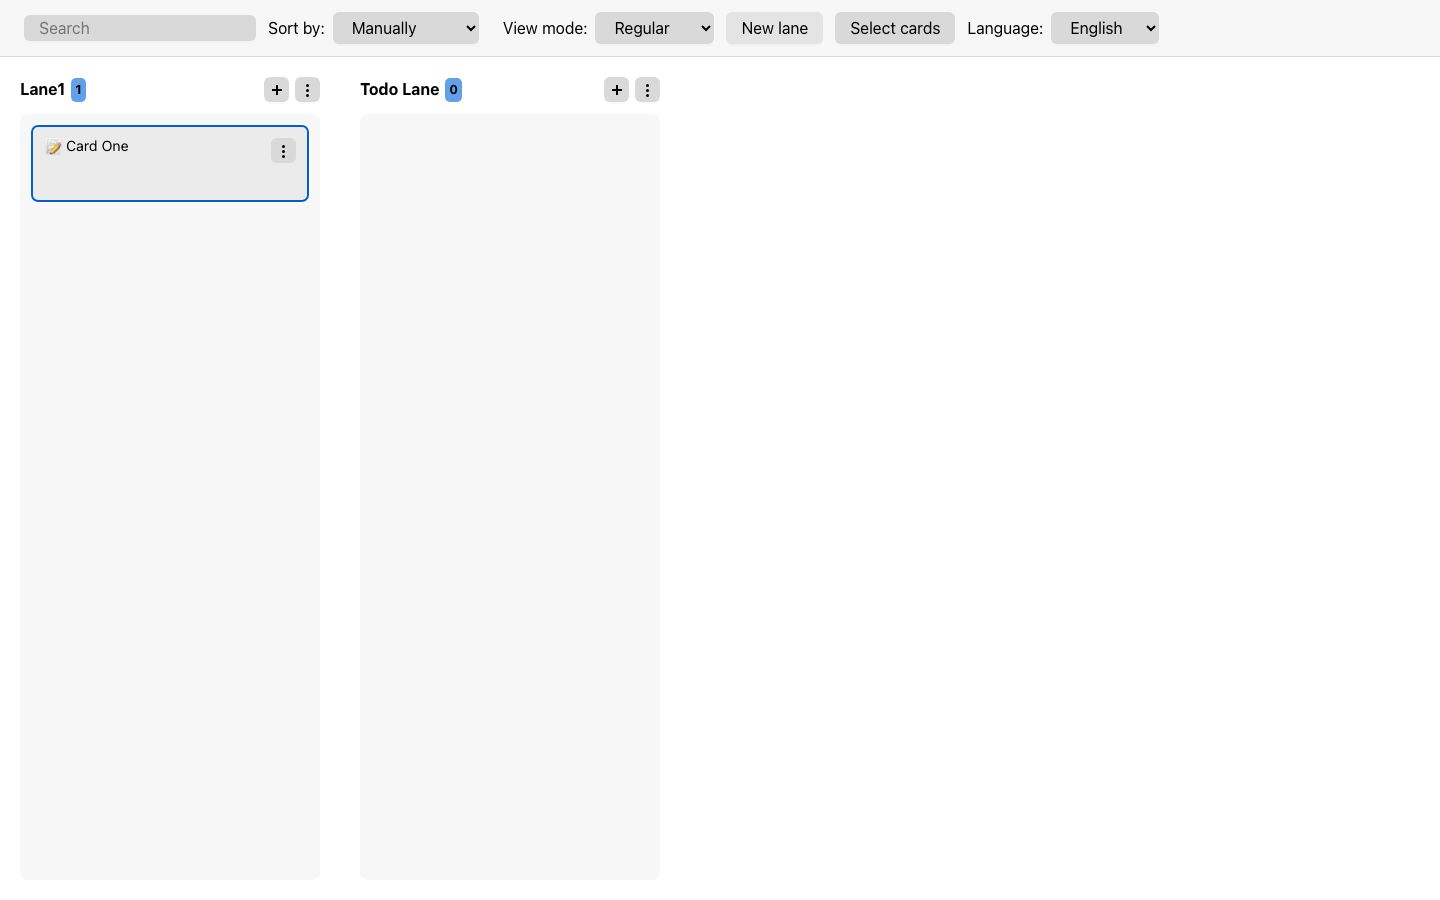Click the Todo Lane title

tap(400, 89)
